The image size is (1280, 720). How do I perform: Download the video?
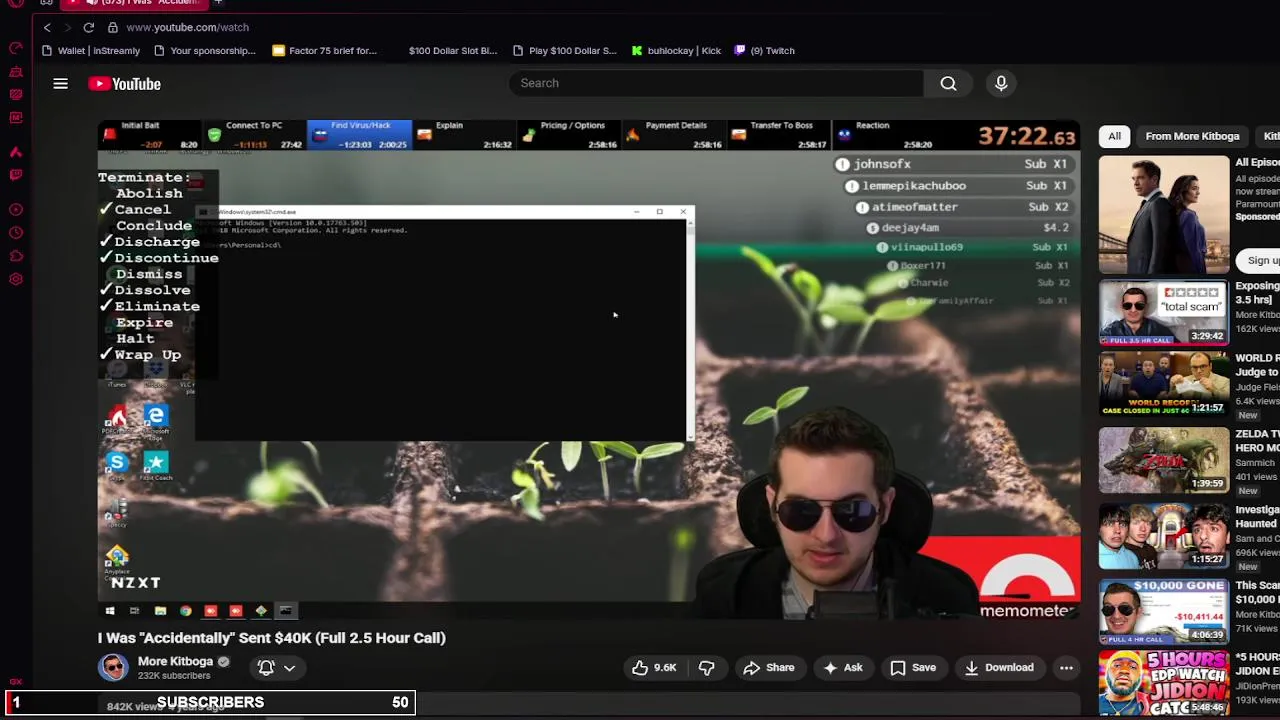tap(998, 667)
